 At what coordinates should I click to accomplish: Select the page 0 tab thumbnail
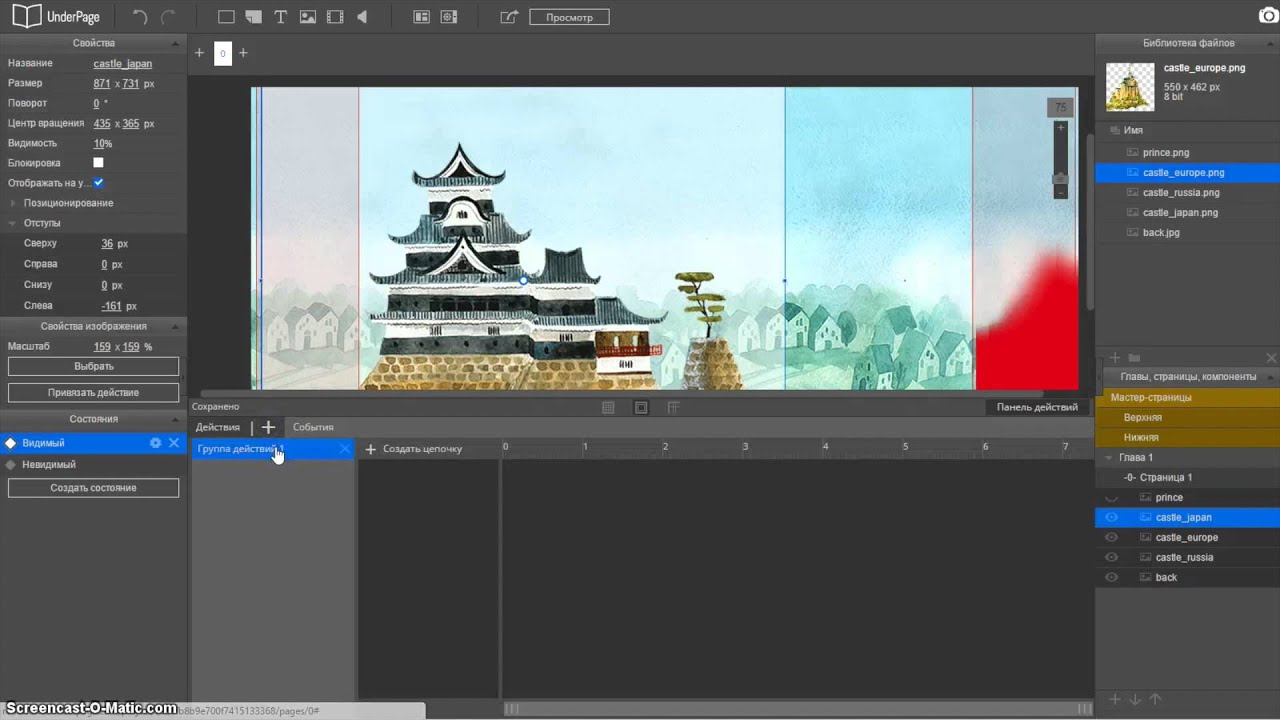pyautogui.click(x=223, y=54)
